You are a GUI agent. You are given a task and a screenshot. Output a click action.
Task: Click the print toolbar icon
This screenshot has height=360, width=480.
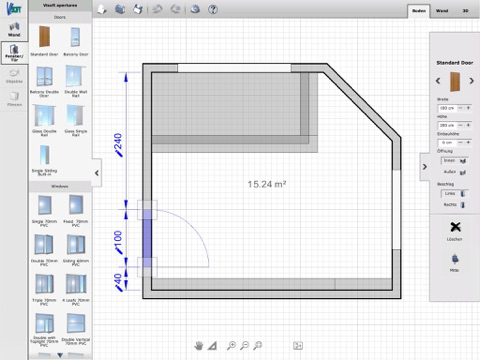[138, 9]
